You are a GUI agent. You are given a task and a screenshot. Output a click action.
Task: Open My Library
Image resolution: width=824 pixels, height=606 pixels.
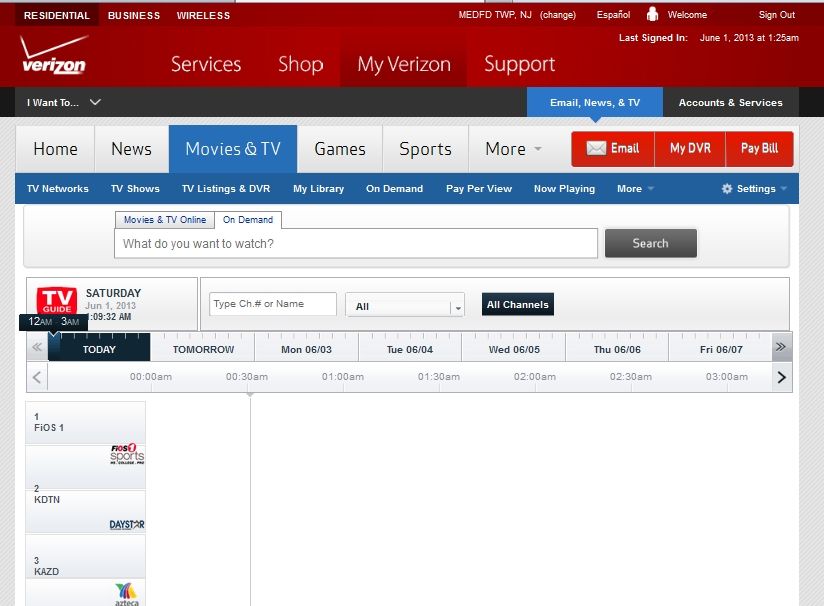318,189
